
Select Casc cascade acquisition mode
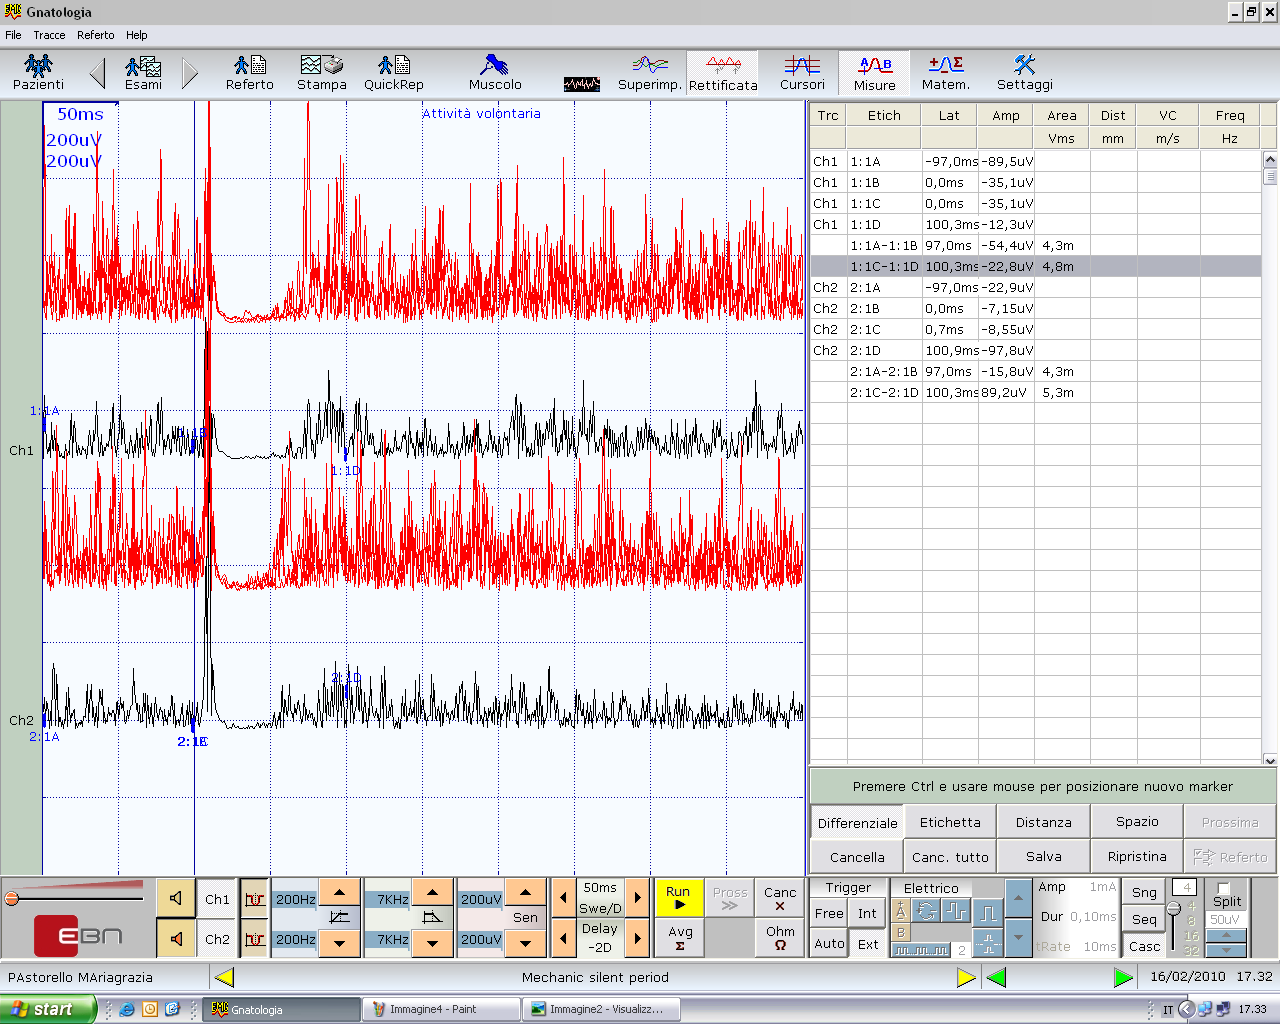point(1144,946)
